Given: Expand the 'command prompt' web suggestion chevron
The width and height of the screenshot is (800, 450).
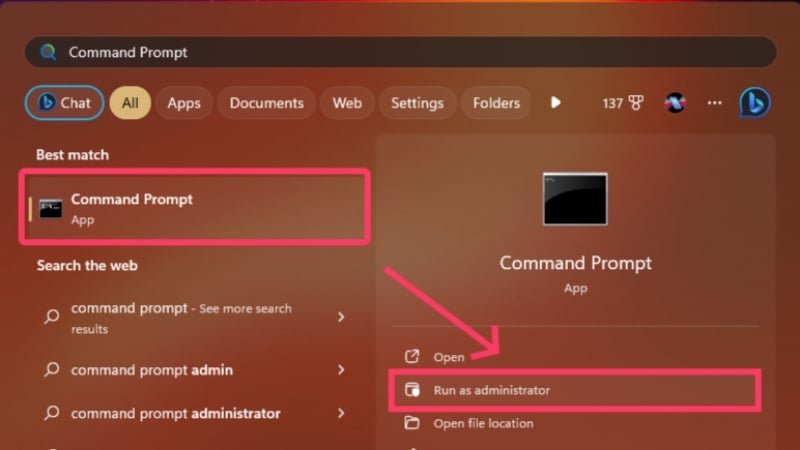Looking at the screenshot, I should click(341, 317).
